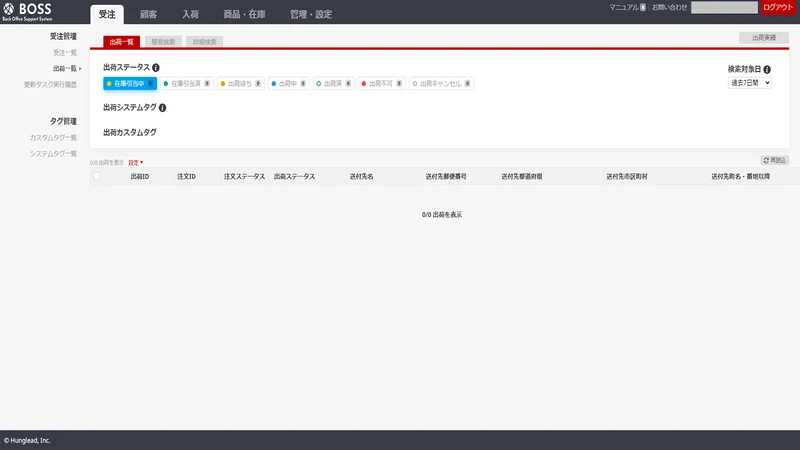
Task: Click the 送付先郵便番号 column header
Action: tap(446, 177)
